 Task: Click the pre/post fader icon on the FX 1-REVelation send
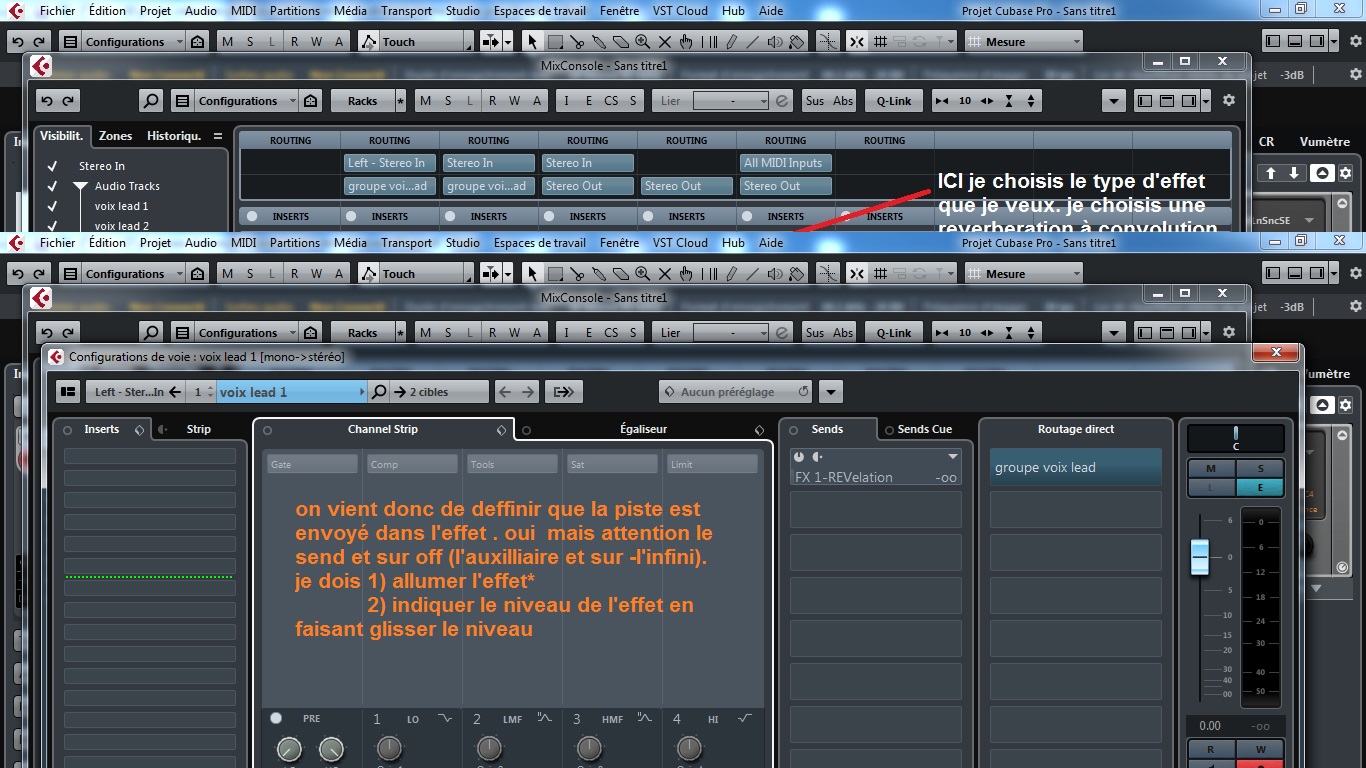click(x=818, y=457)
